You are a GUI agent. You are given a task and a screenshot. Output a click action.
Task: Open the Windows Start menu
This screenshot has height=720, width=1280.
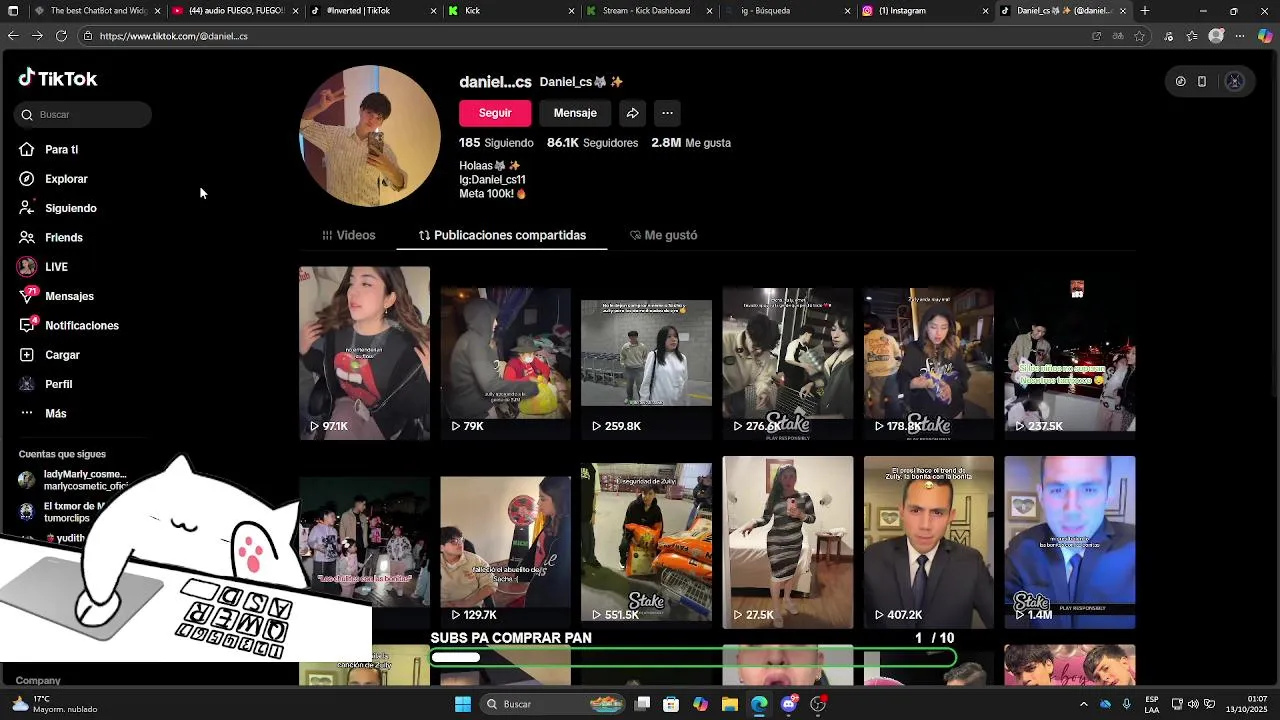point(462,704)
